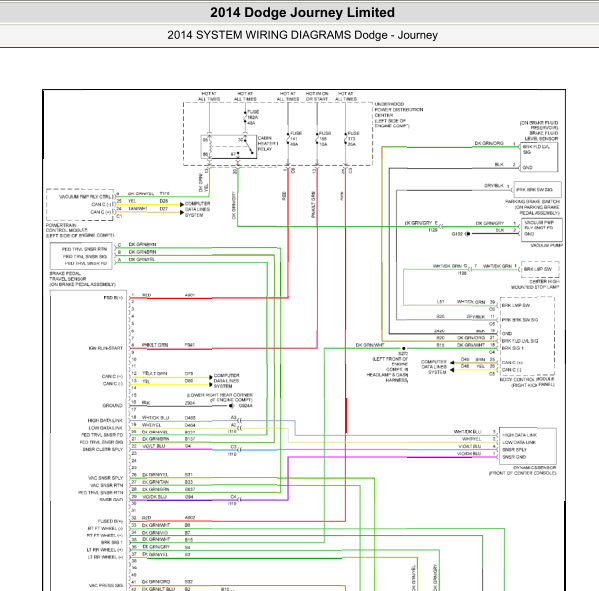Click the 'S272' splice label

coord(403,354)
